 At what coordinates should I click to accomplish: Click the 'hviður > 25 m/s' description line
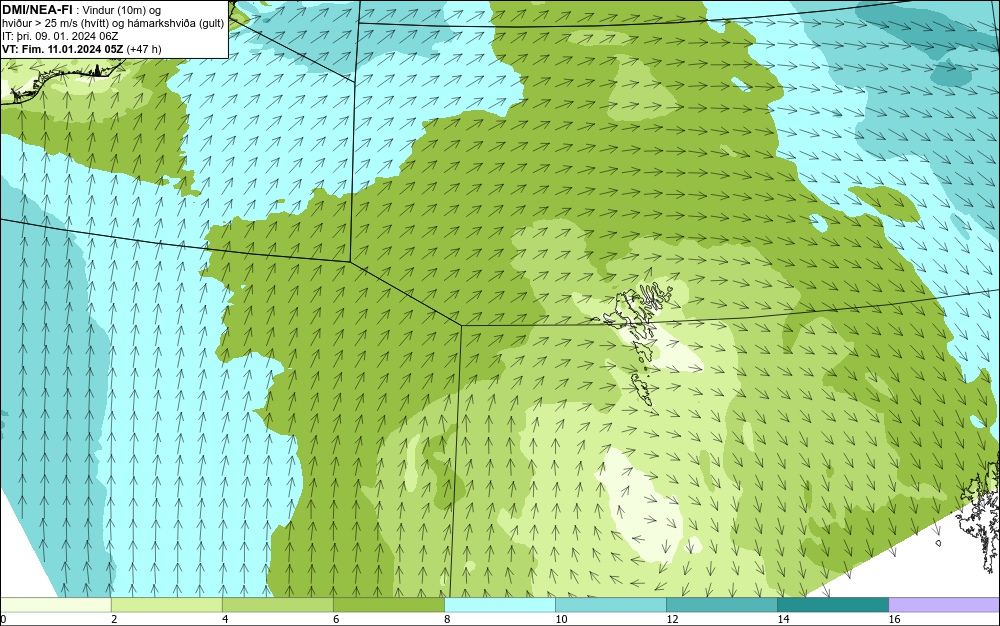[x=113, y=23]
